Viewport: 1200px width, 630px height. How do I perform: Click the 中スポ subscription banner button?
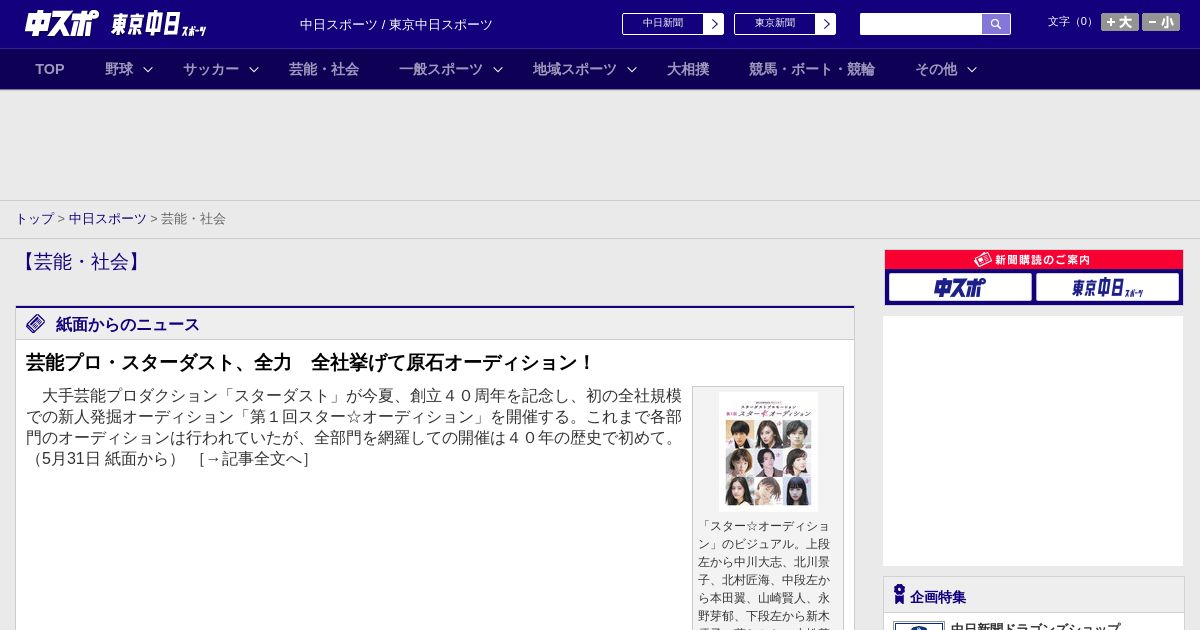click(960, 288)
